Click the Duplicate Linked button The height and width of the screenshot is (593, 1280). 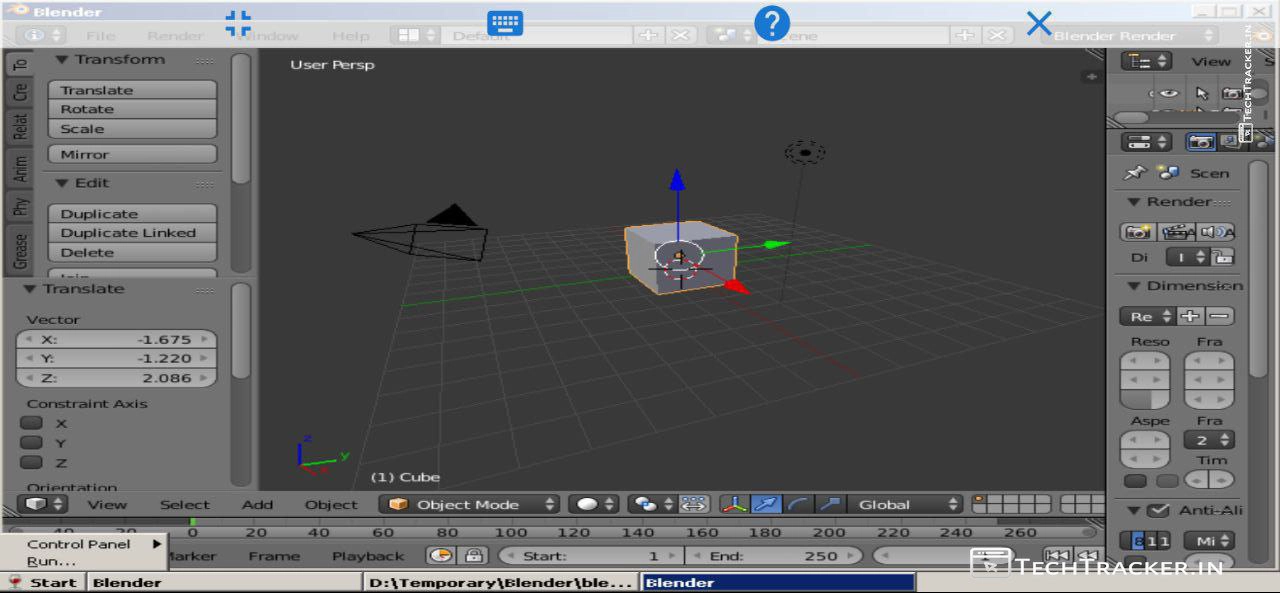coord(131,233)
